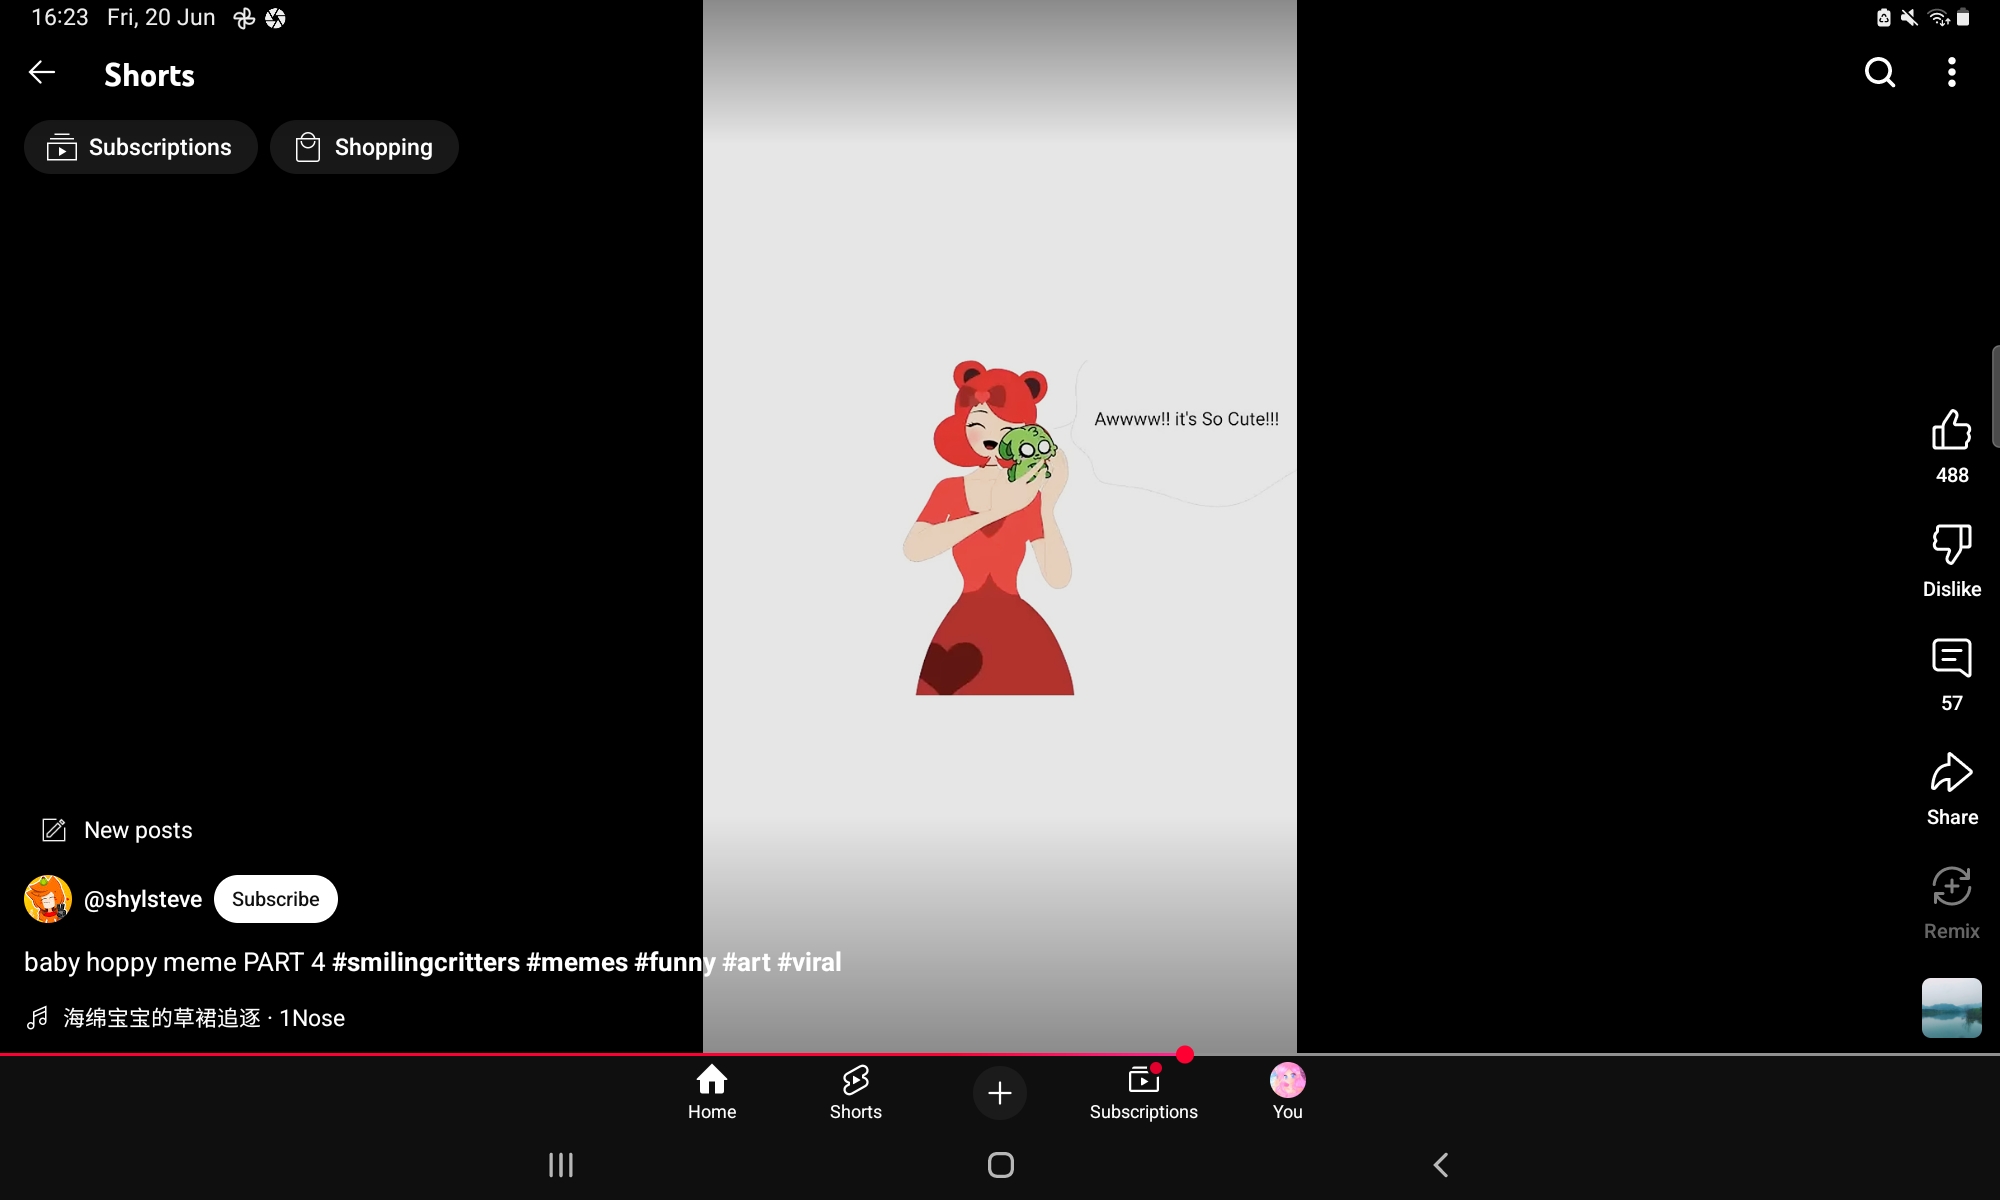
Task: Share this short via the arrow icon
Action: coord(1952,772)
